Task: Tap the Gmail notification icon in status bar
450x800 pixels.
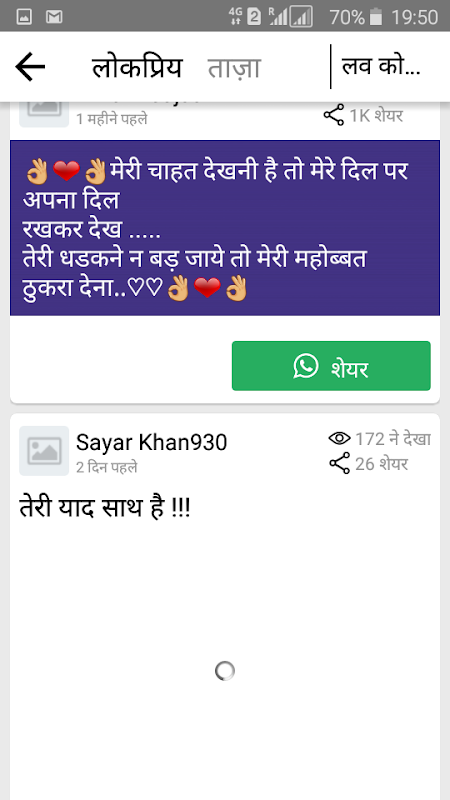Action: [54, 17]
